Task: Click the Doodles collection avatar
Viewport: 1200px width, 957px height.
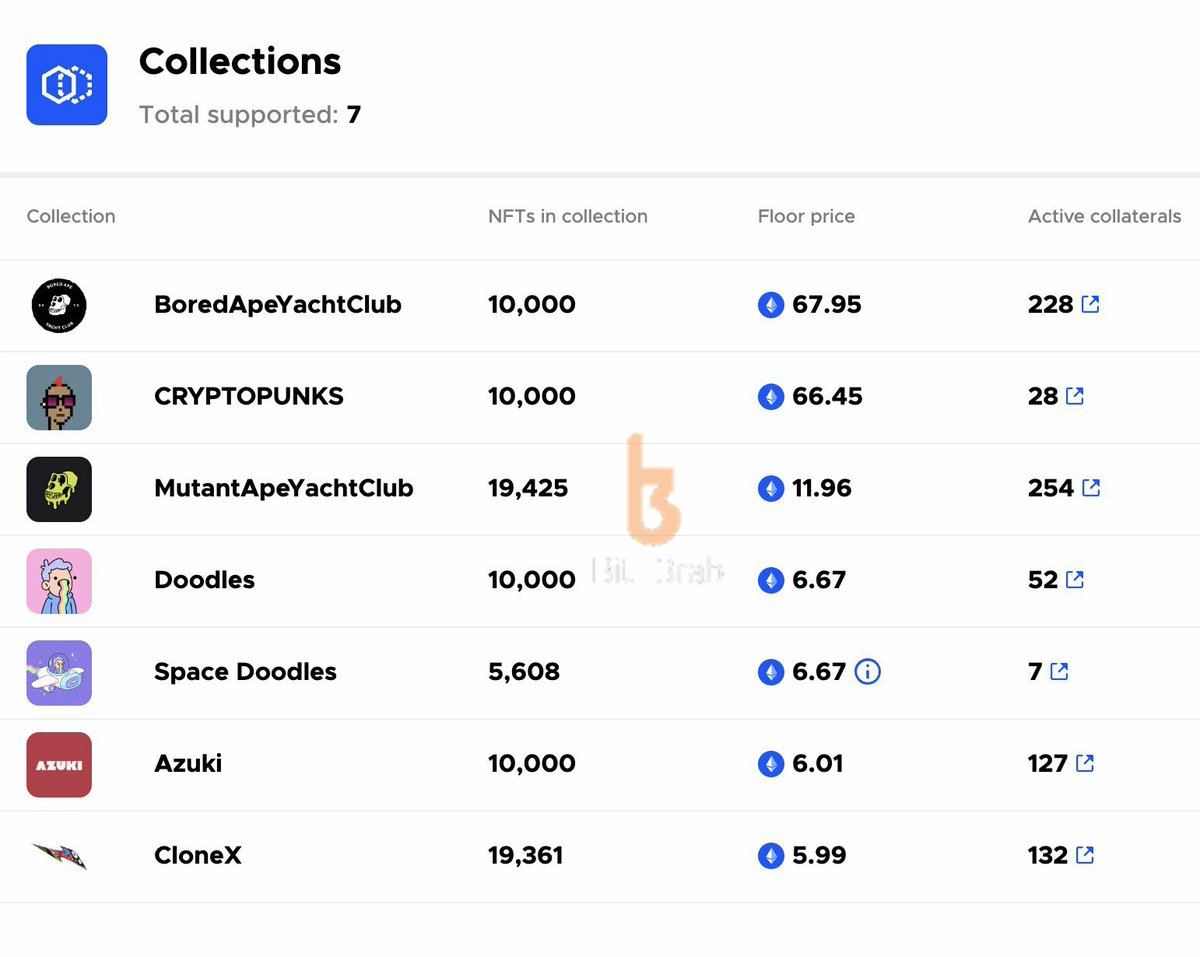Action: pyautogui.click(x=59, y=581)
